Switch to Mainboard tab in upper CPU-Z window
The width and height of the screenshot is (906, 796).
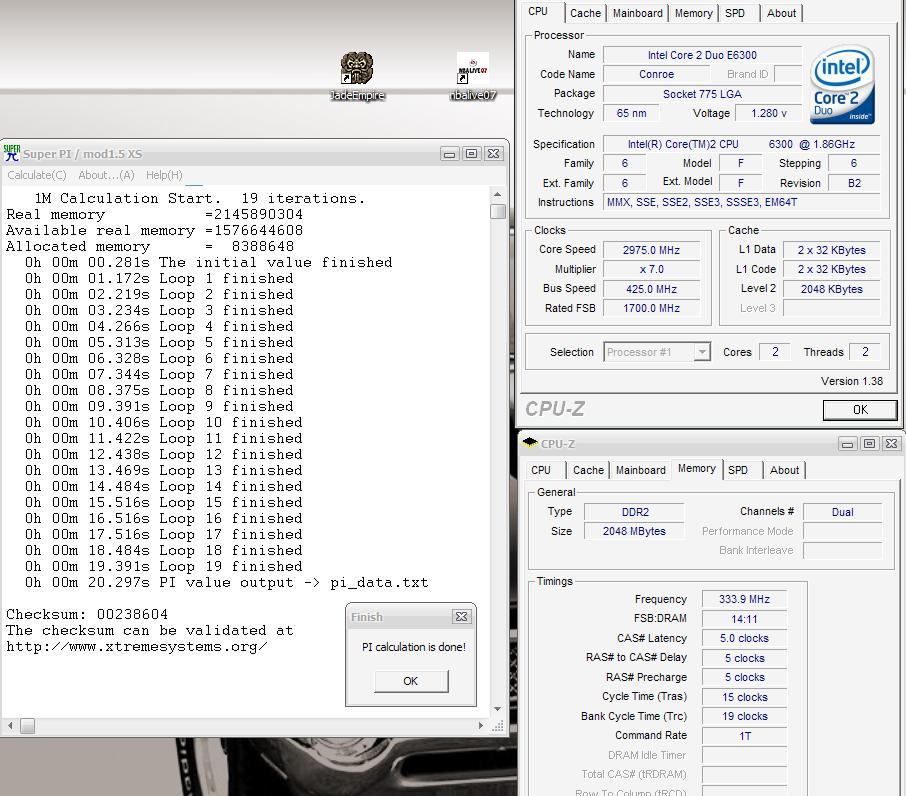(637, 13)
